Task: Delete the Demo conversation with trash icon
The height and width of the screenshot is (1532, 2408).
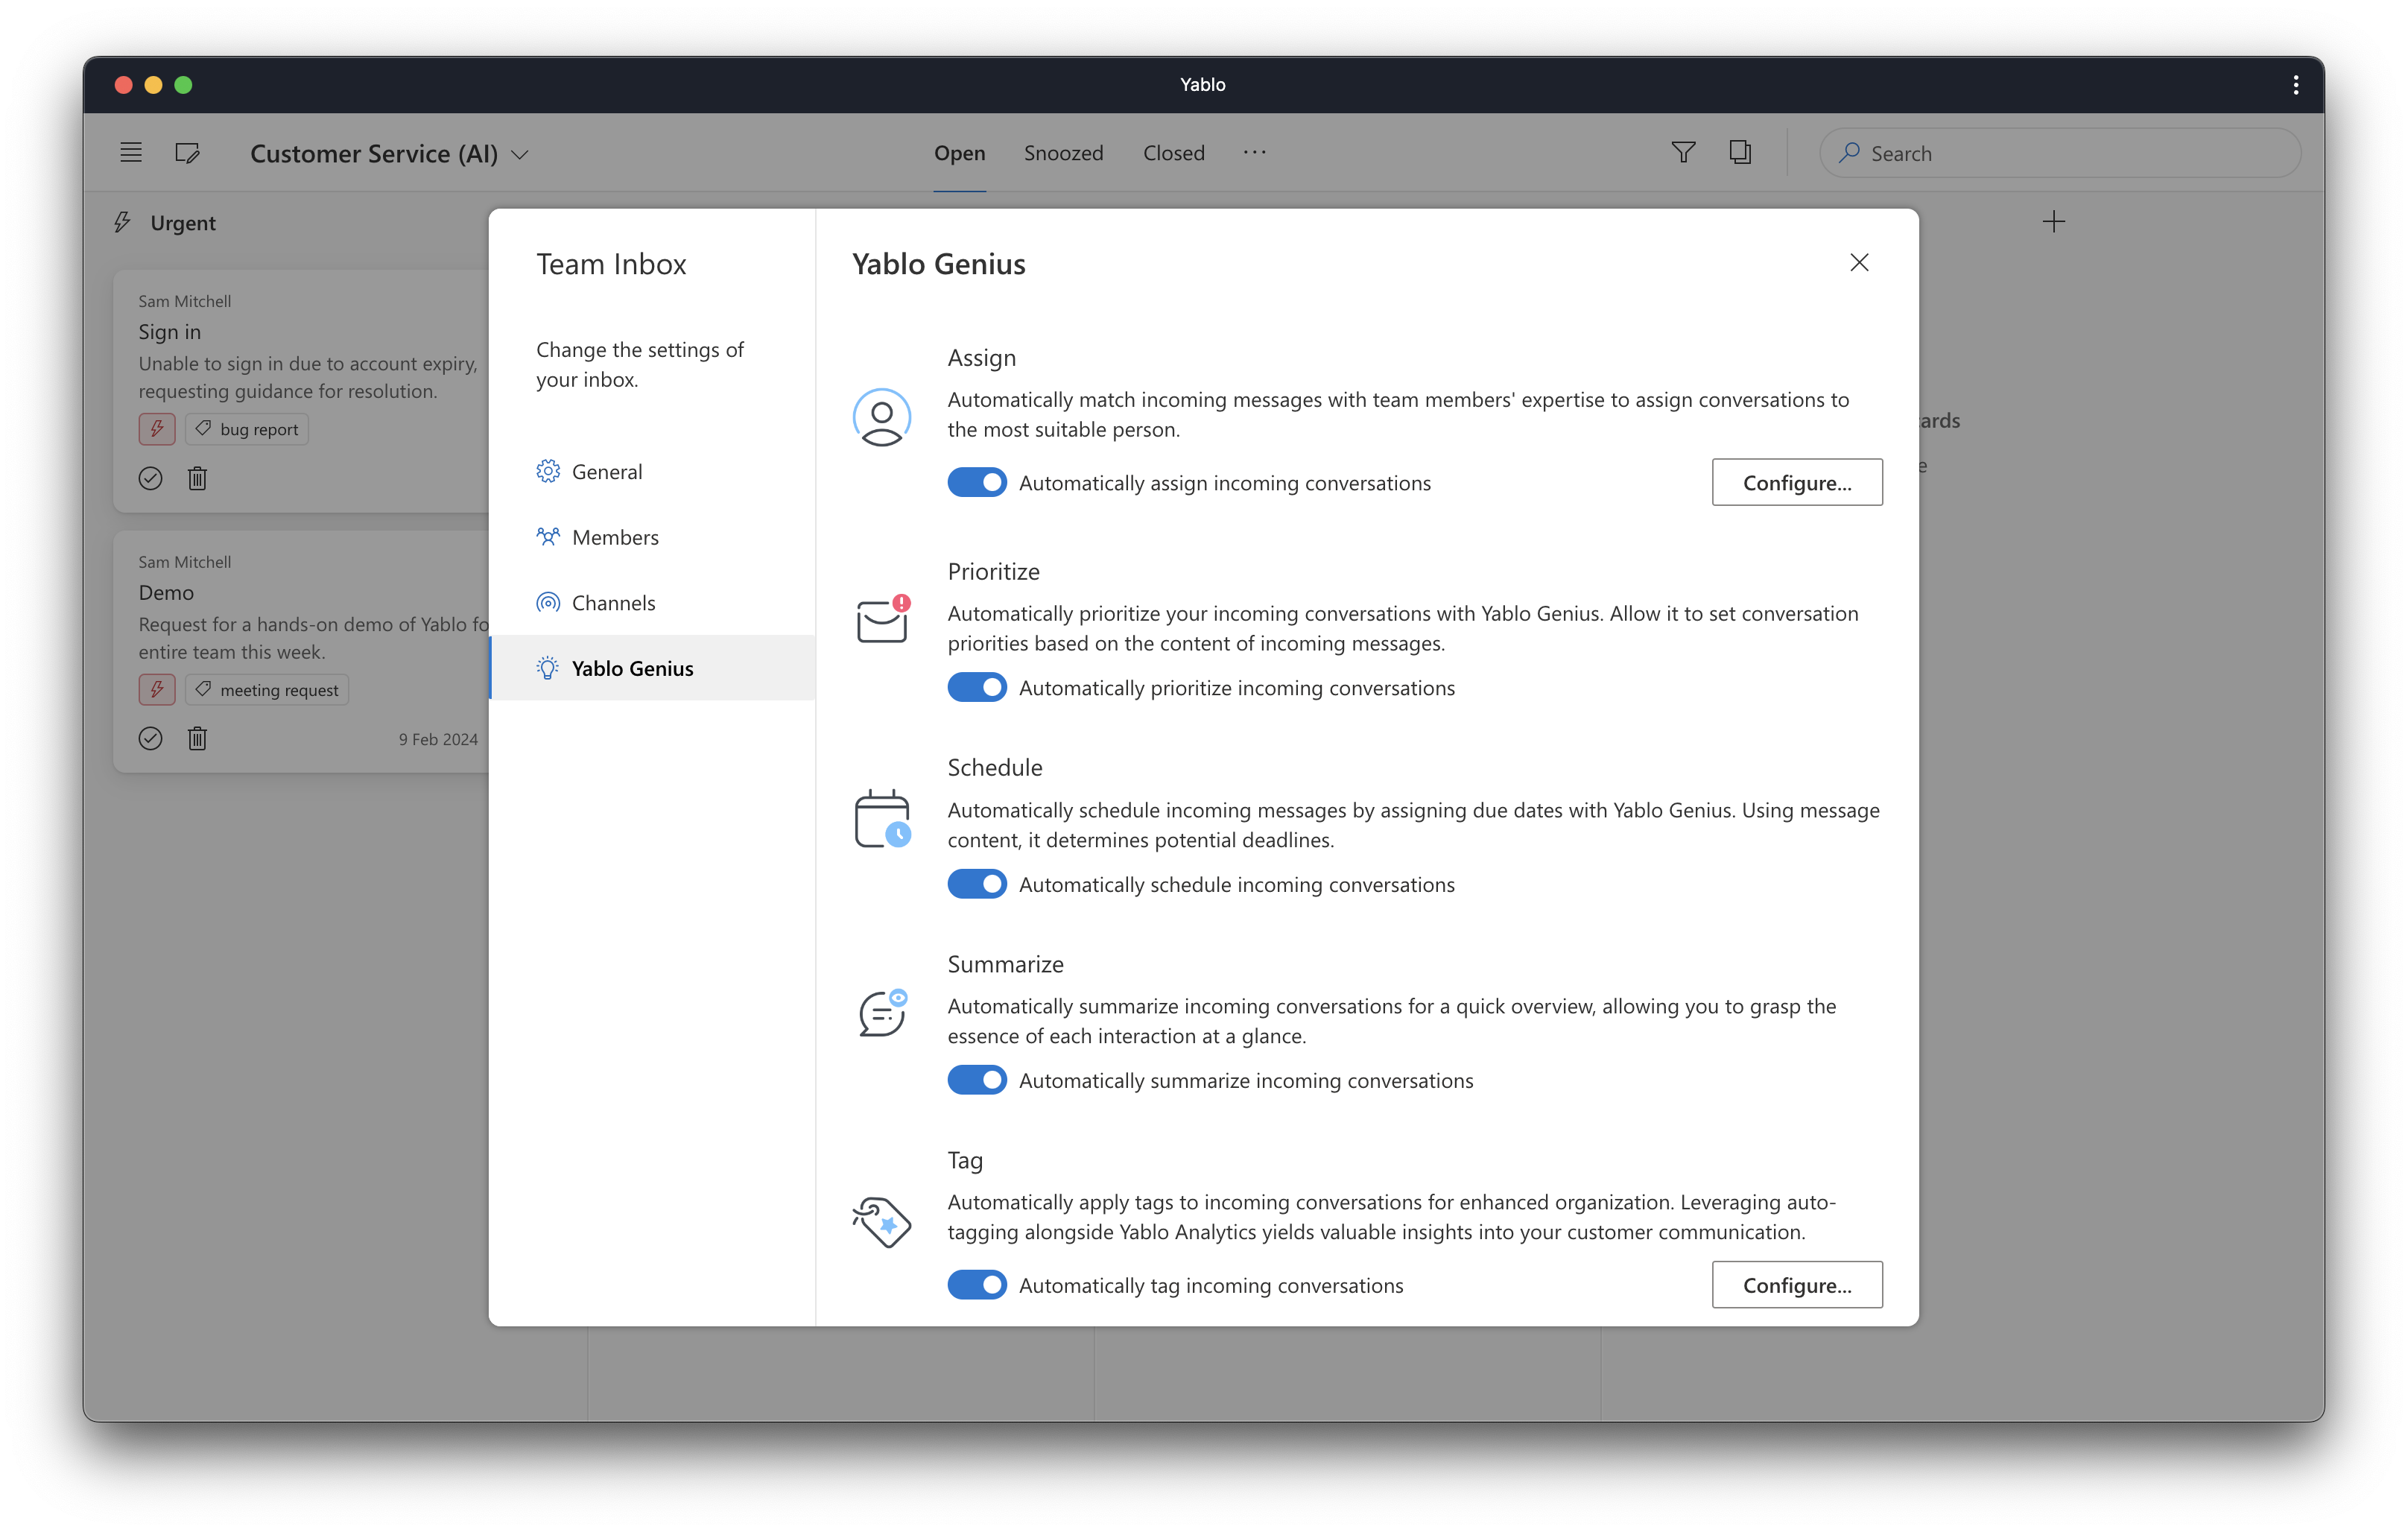Action: 197,739
